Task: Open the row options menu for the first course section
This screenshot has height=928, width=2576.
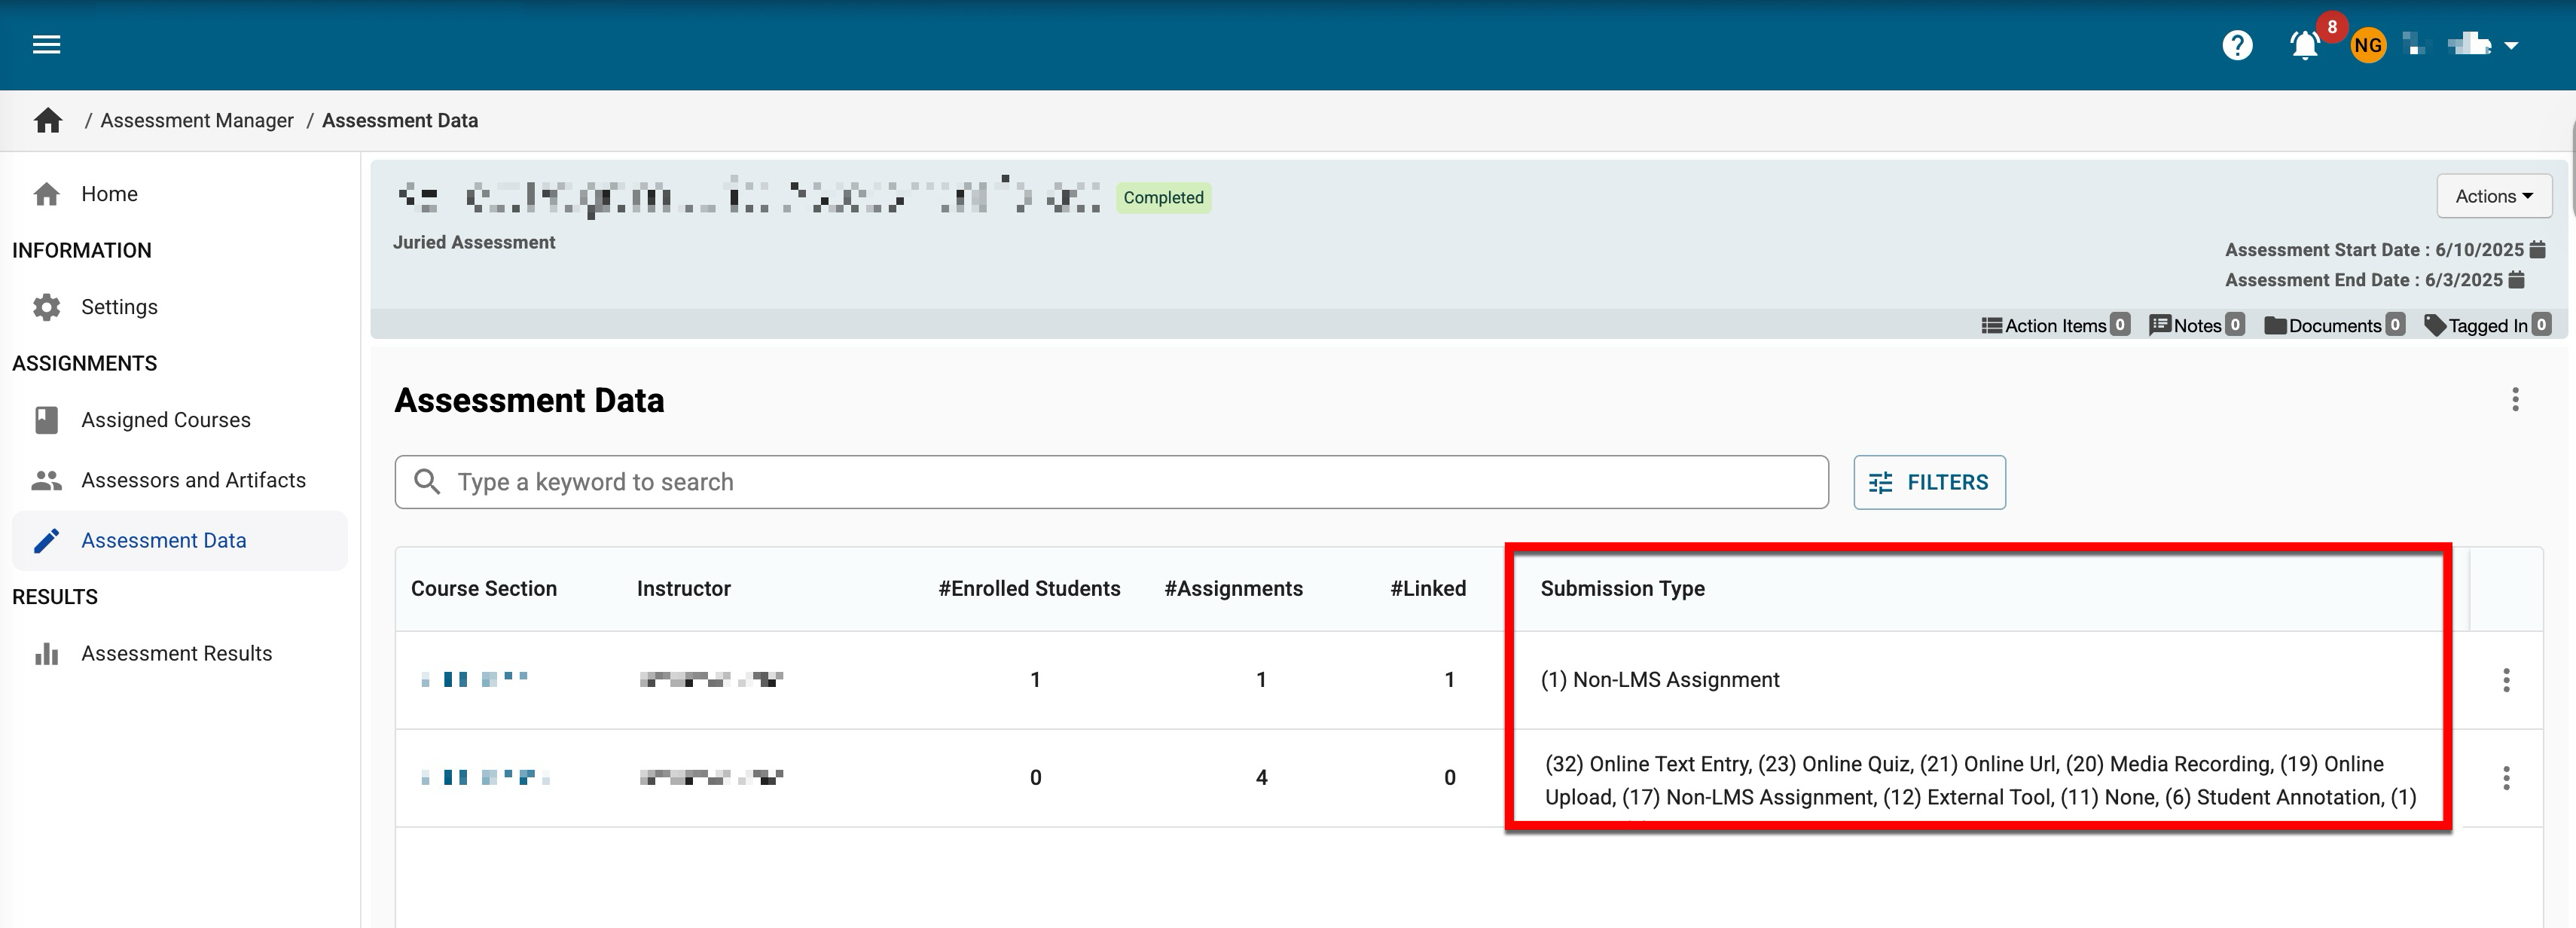Action: [x=2506, y=680]
